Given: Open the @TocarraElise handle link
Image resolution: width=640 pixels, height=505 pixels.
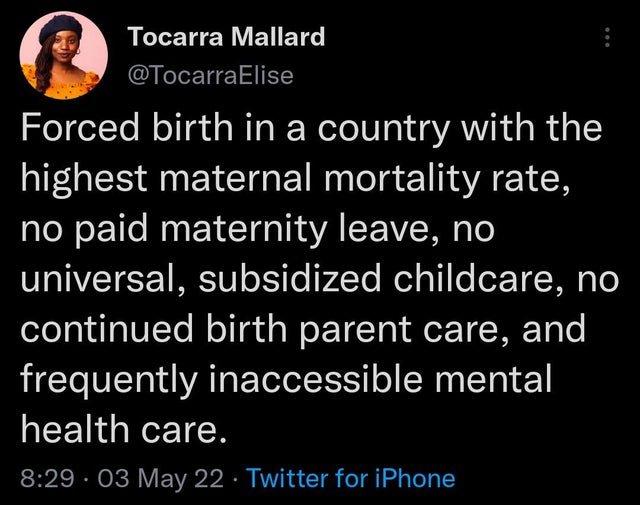Looking at the screenshot, I should click(211, 76).
